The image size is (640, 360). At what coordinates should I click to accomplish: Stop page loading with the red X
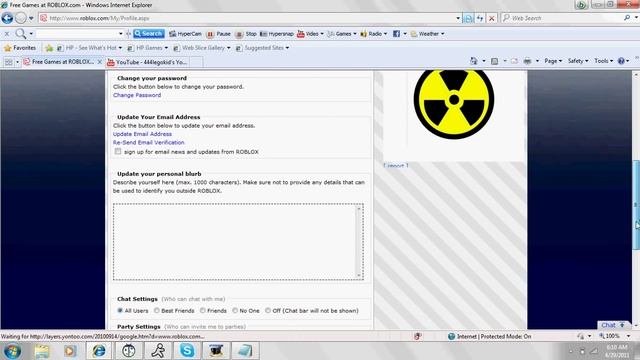492,18
